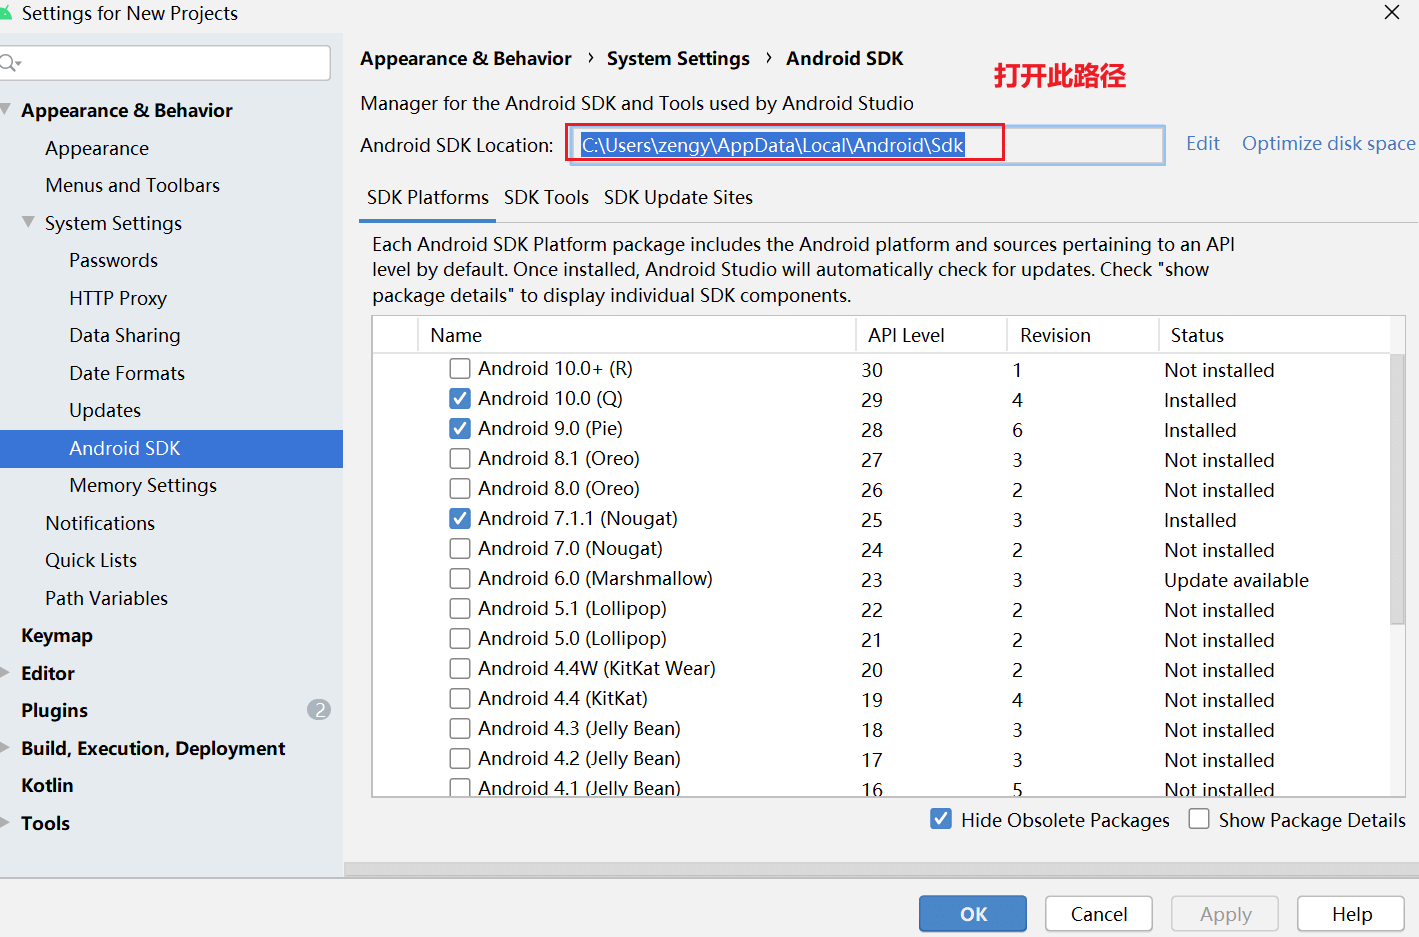Click System Settings in the breadcrumb
1419x937 pixels.
point(678,59)
